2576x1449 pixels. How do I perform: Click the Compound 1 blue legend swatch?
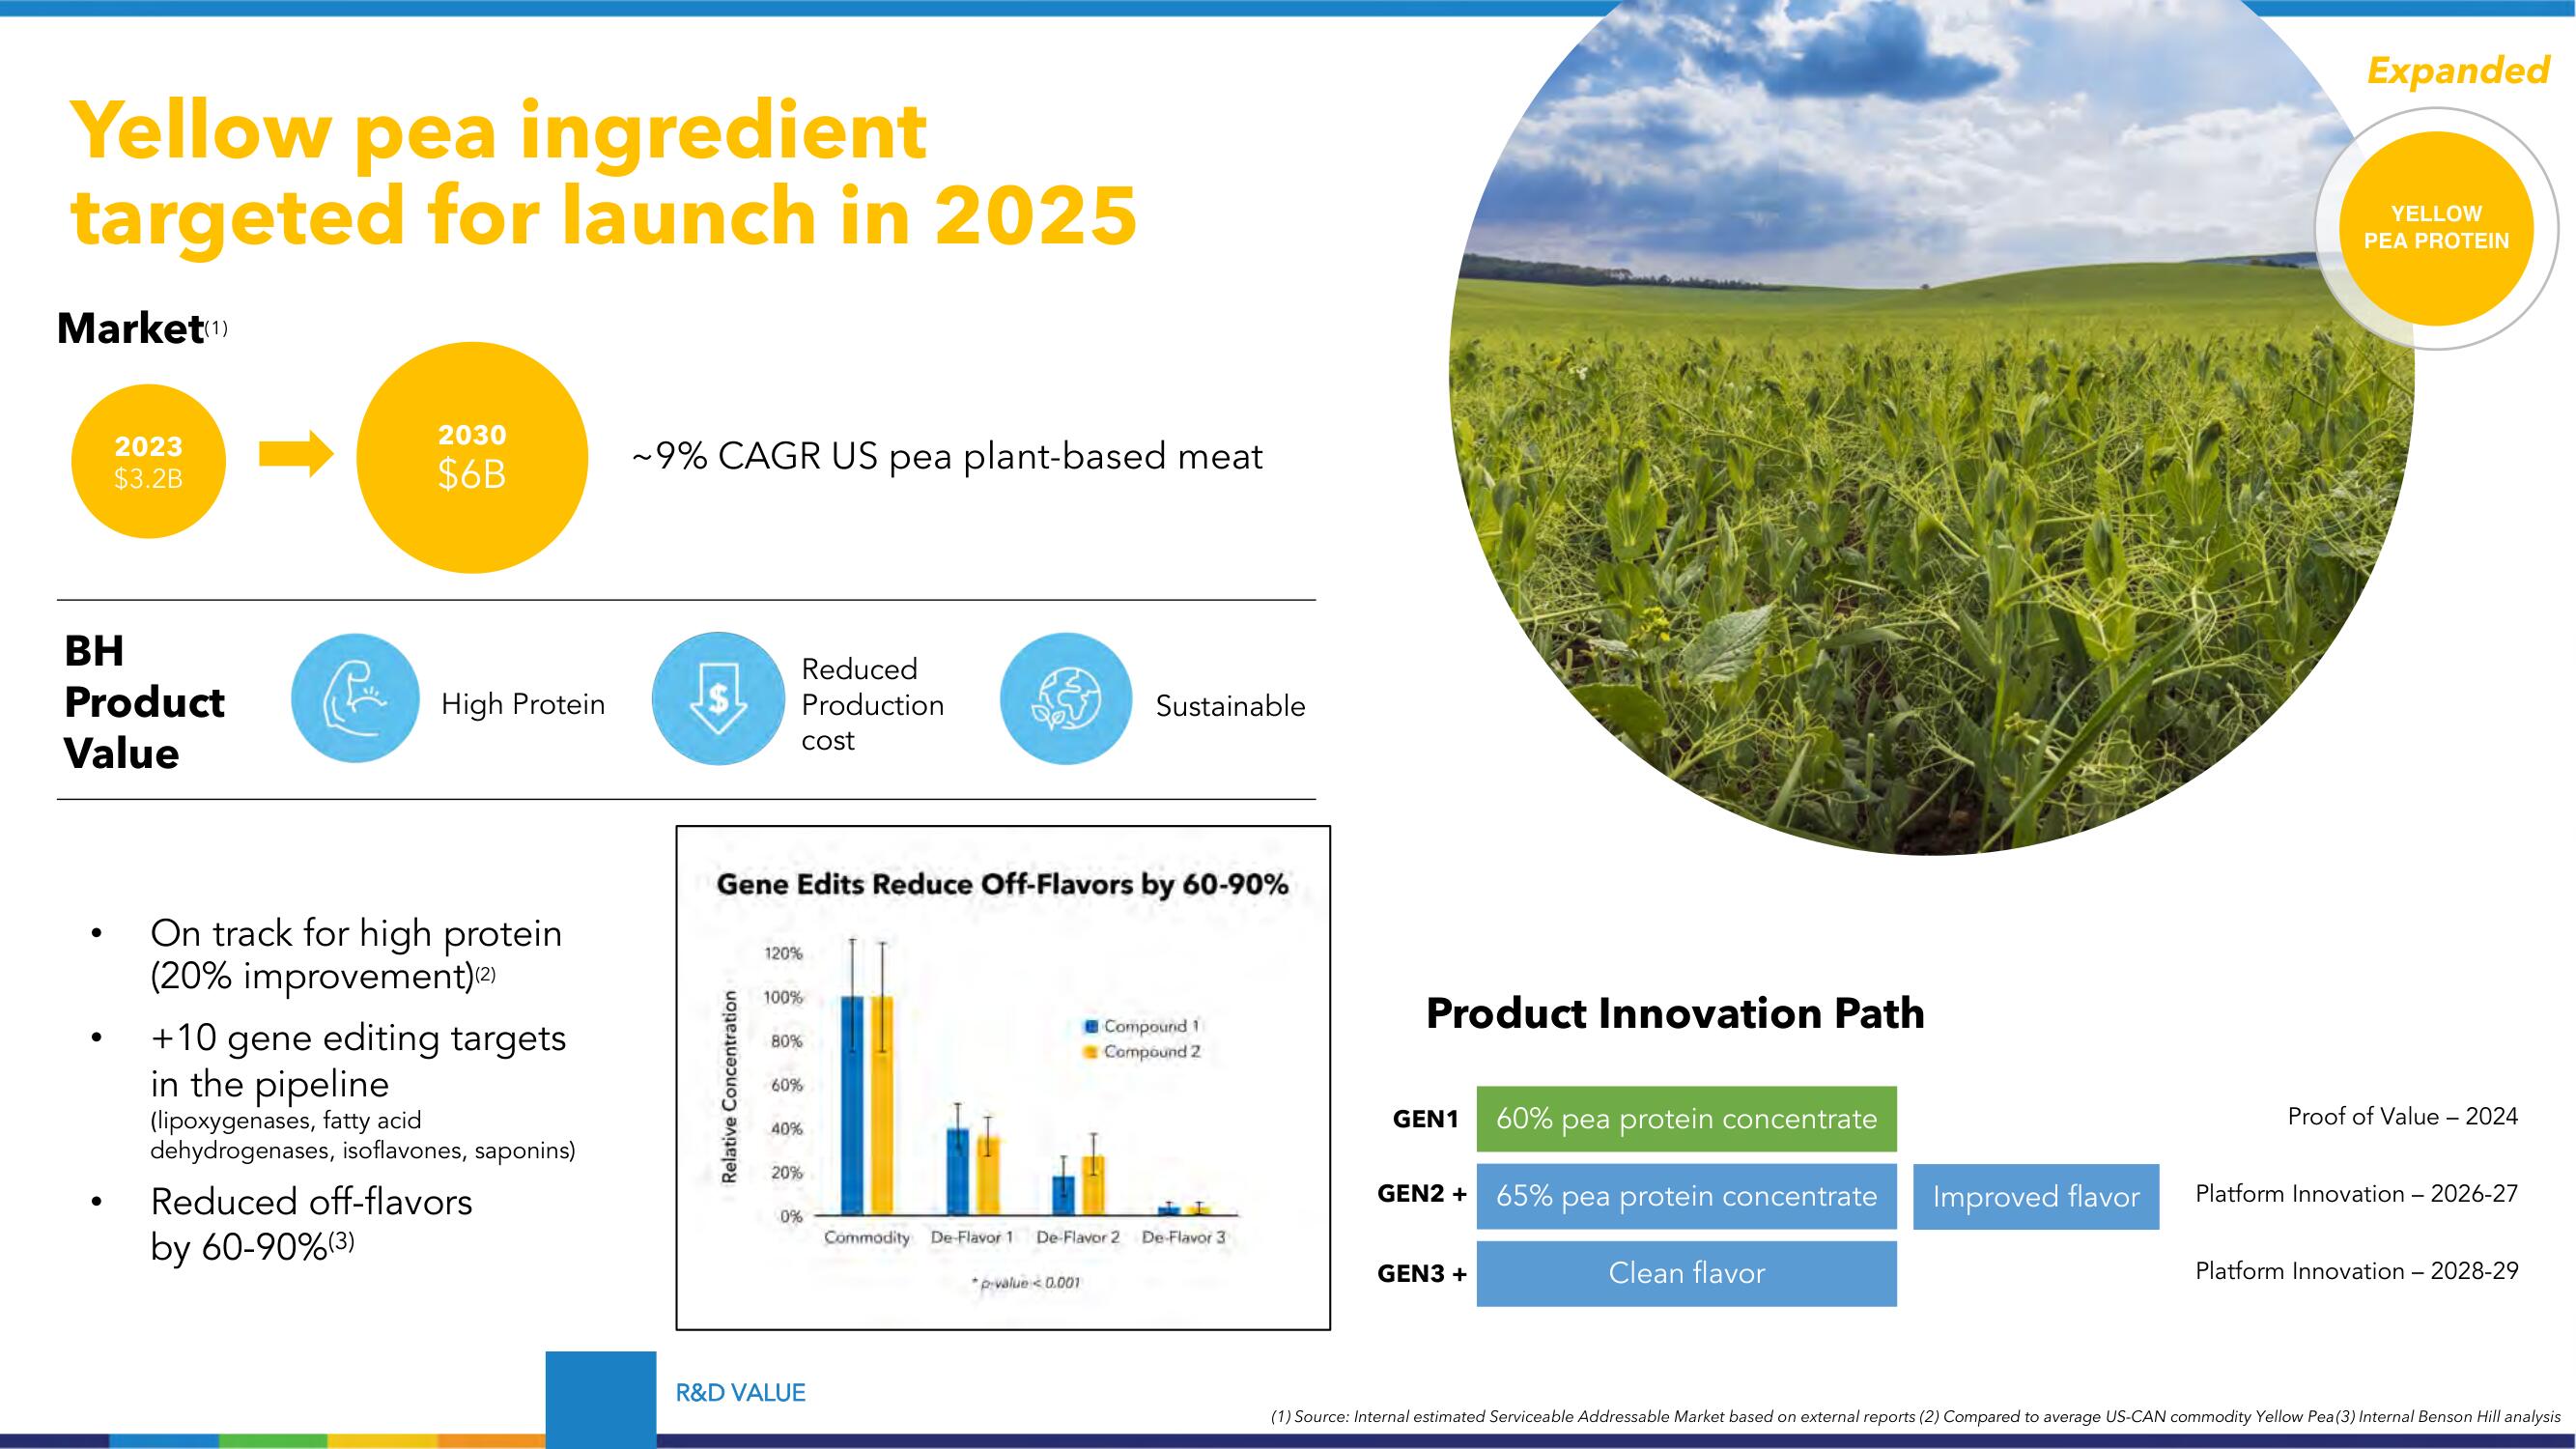pos(1092,1026)
